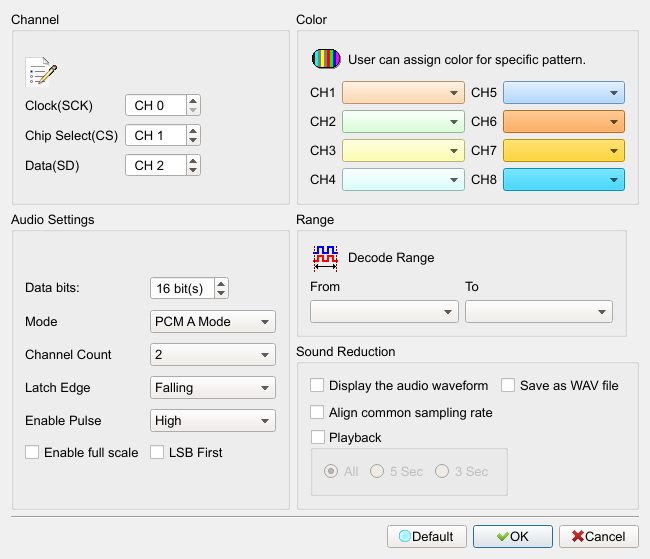Enable full scale checkbox

click(x=32, y=452)
